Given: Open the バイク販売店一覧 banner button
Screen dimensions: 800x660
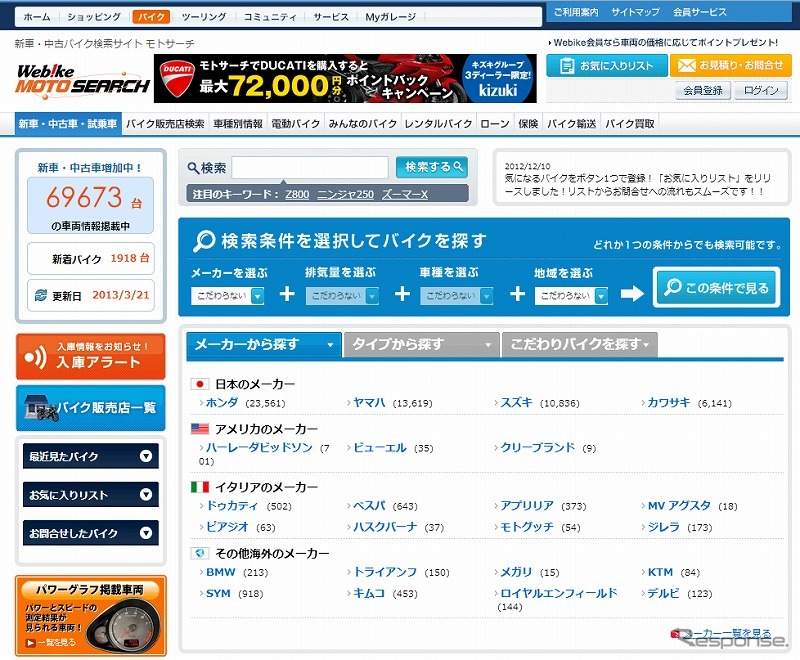Looking at the screenshot, I should 91,408.
